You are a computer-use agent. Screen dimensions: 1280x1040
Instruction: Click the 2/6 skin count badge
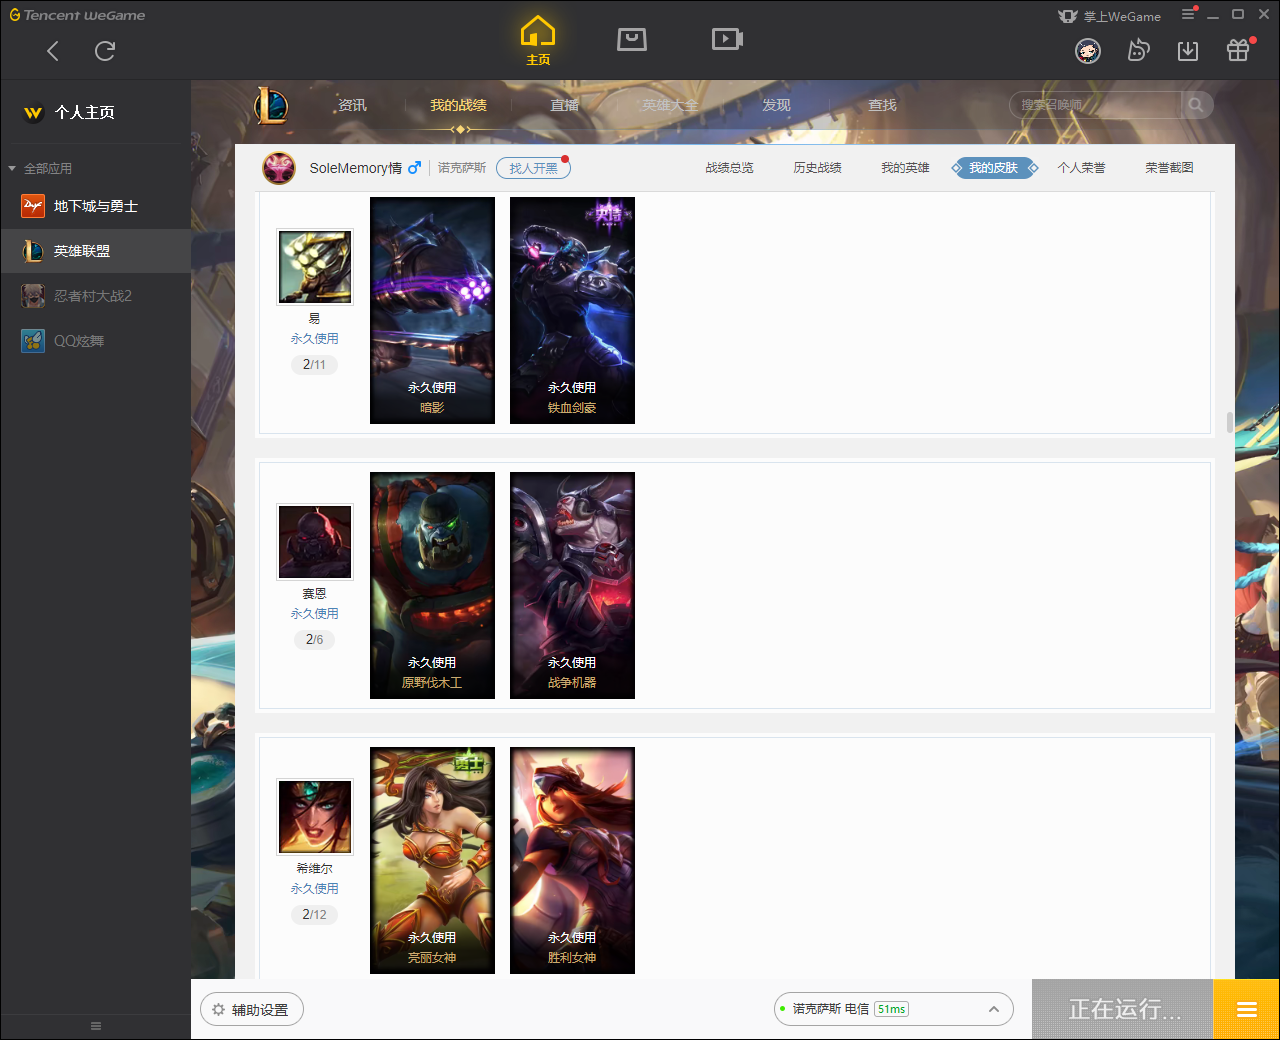[314, 640]
